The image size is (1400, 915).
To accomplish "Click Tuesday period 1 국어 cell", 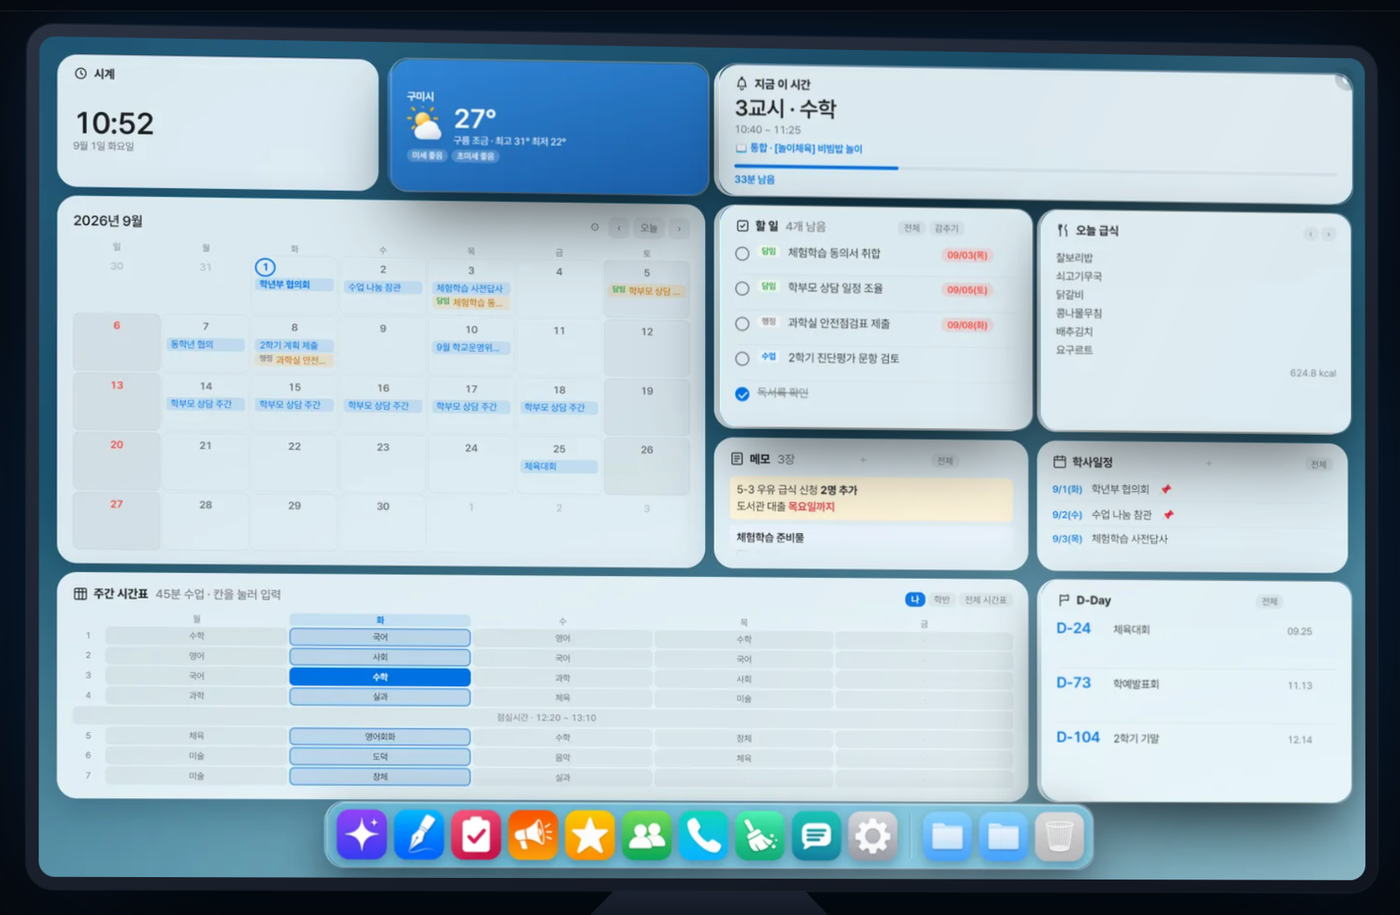I will click(x=380, y=637).
